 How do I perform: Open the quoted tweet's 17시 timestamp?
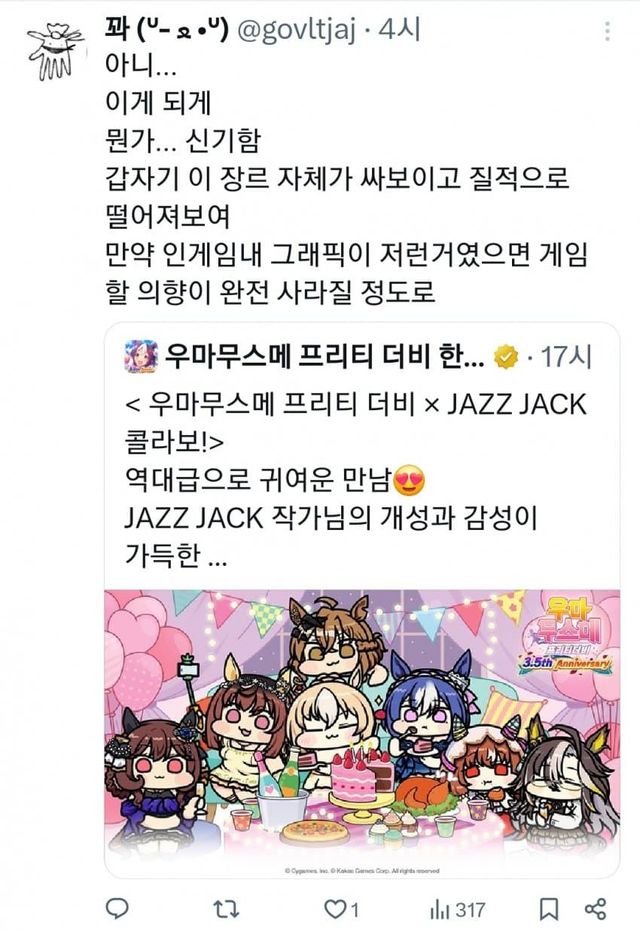click(566, 357)
